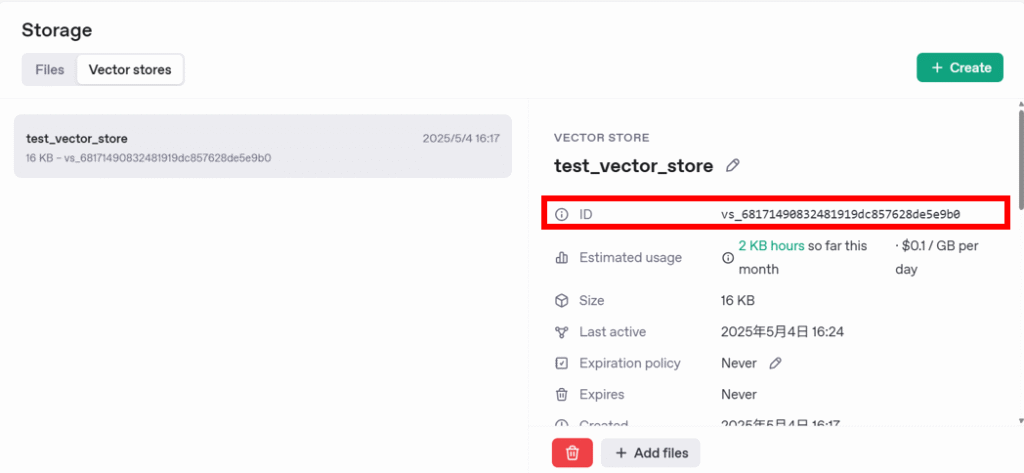Click the info icon beside ID label
1024x473 pixels.
coord(561,214)
